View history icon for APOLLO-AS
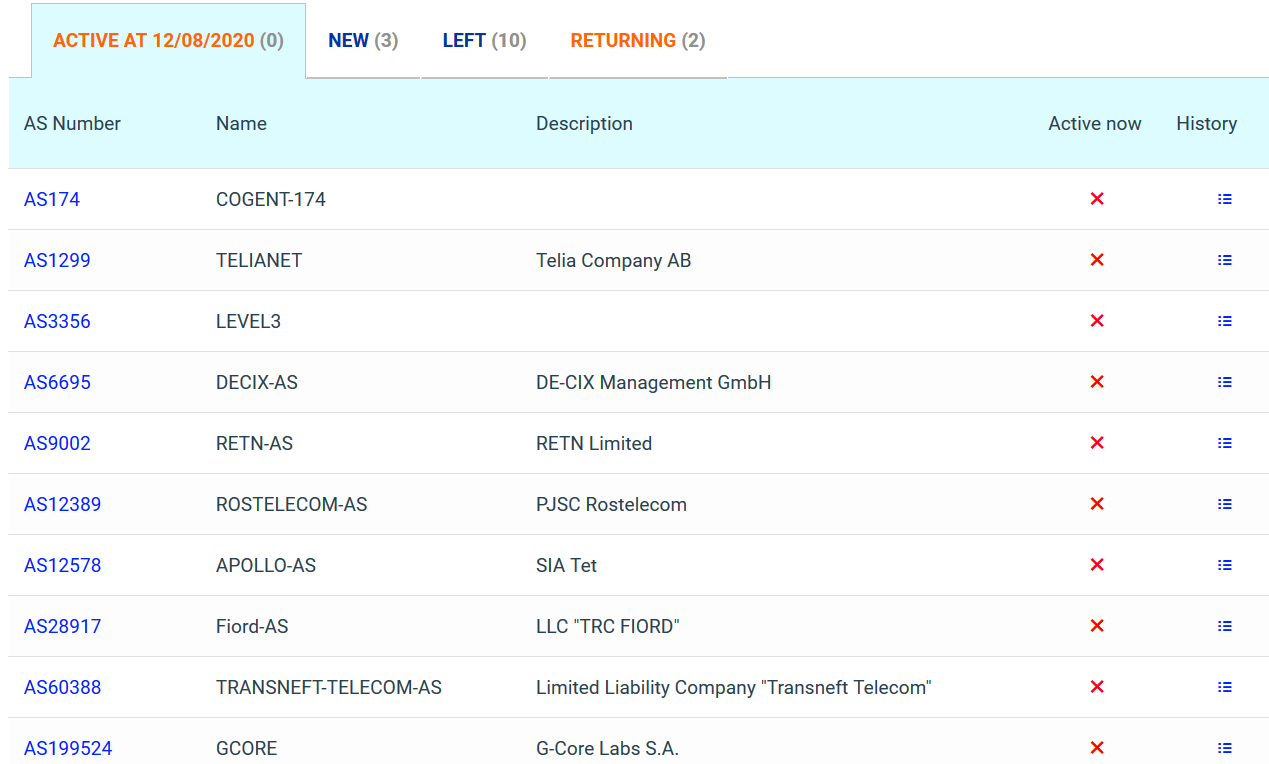Image resolution: width=1269 pixels, height=764 pixels. click(1224, 565)
